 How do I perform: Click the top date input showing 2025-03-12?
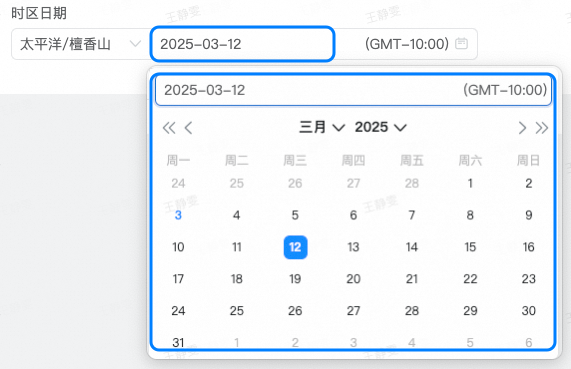coord(242,44)
